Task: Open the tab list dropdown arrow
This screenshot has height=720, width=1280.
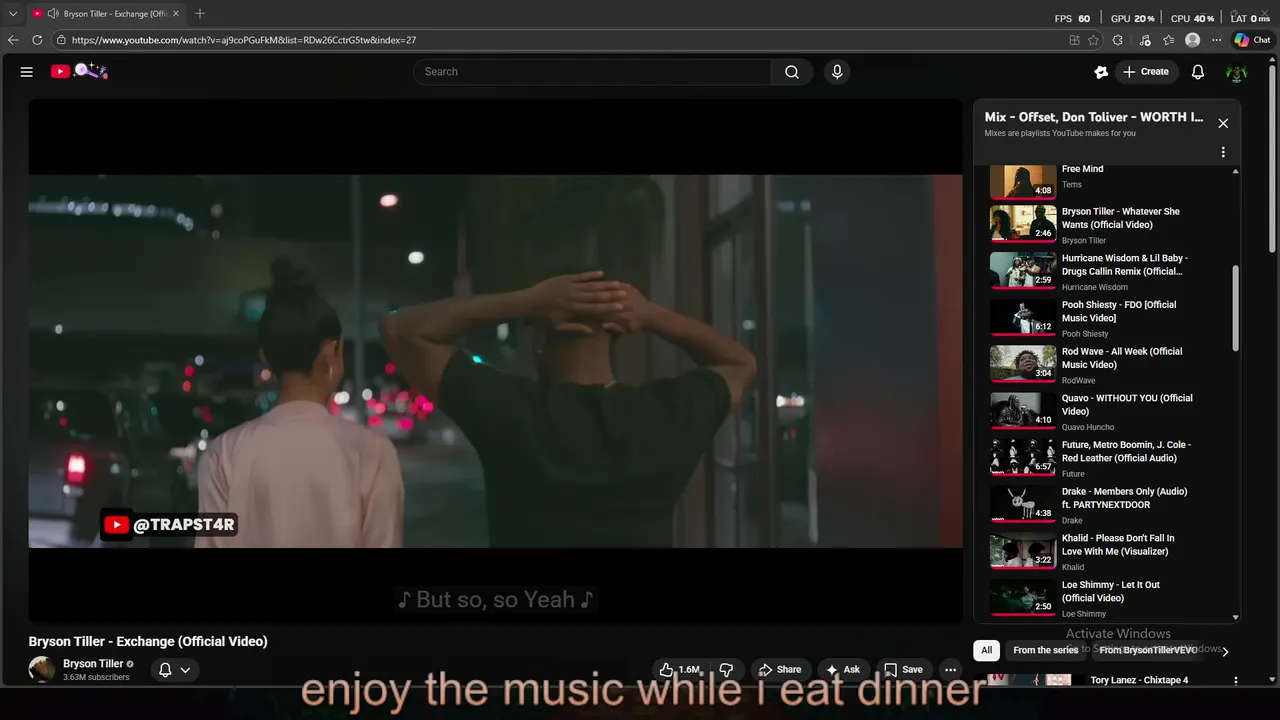Action: (13, 14)
